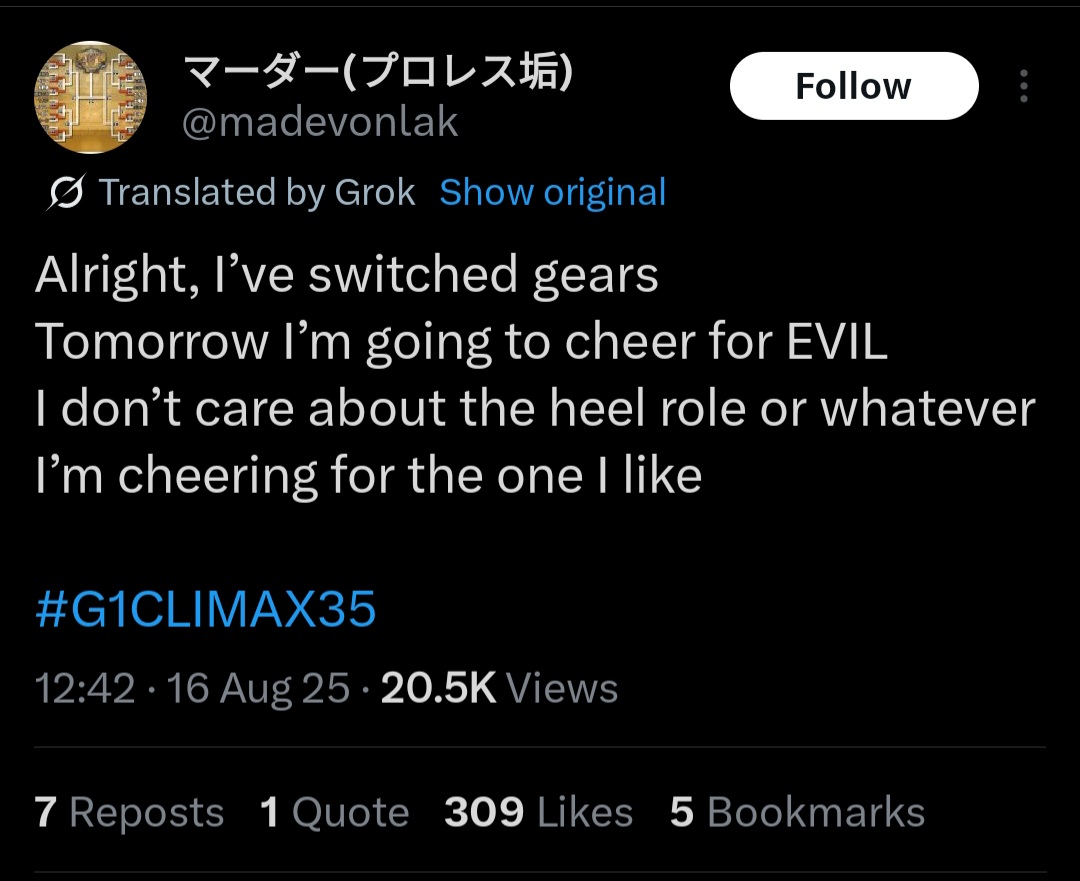Image resolution: width=1080 pixels, height=881 pixels.
Task: View the 7 Reposts list
Action: click(129, 812)
